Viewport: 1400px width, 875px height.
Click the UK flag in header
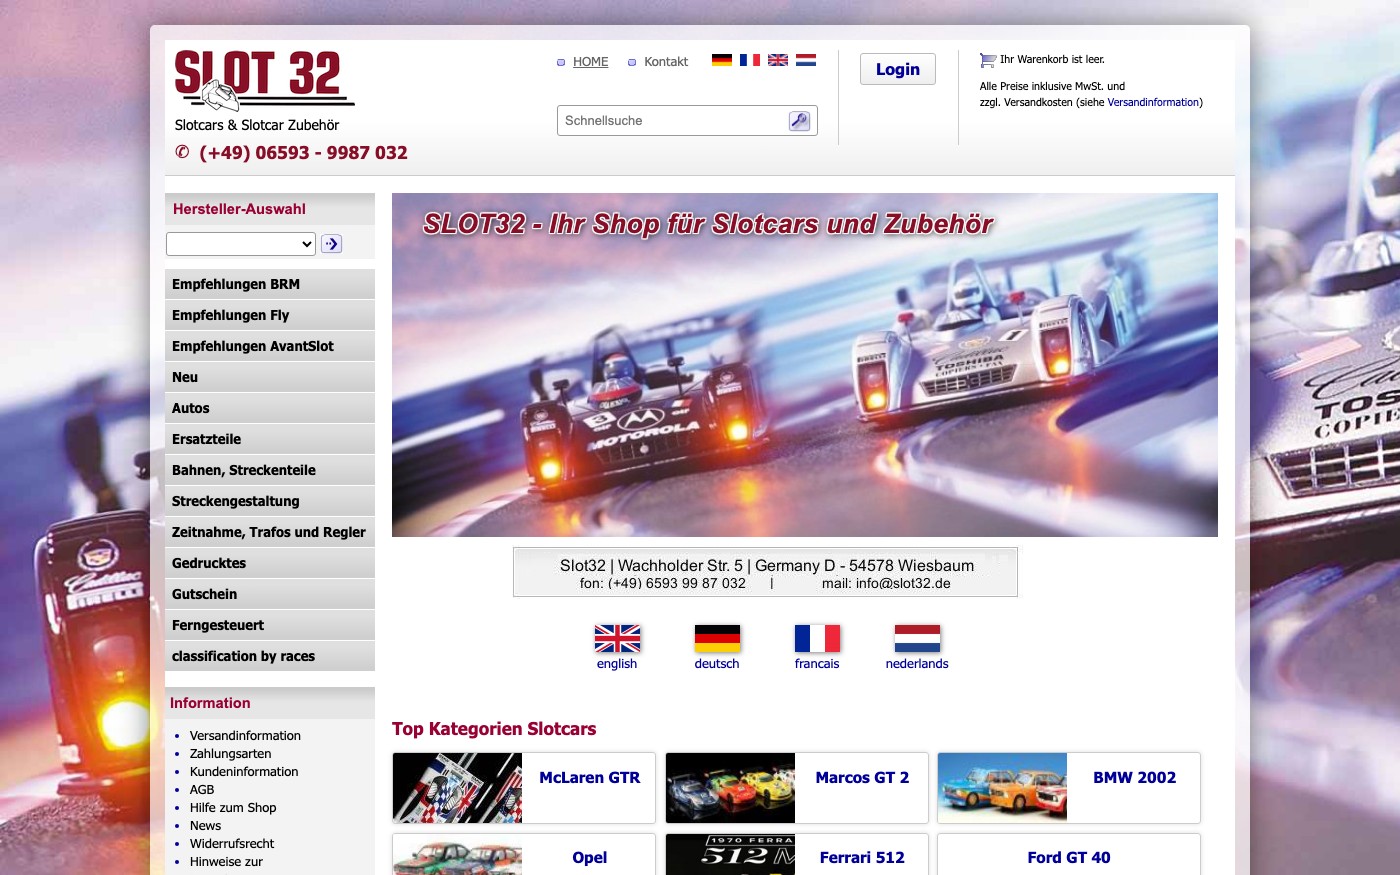pos(778,60)
